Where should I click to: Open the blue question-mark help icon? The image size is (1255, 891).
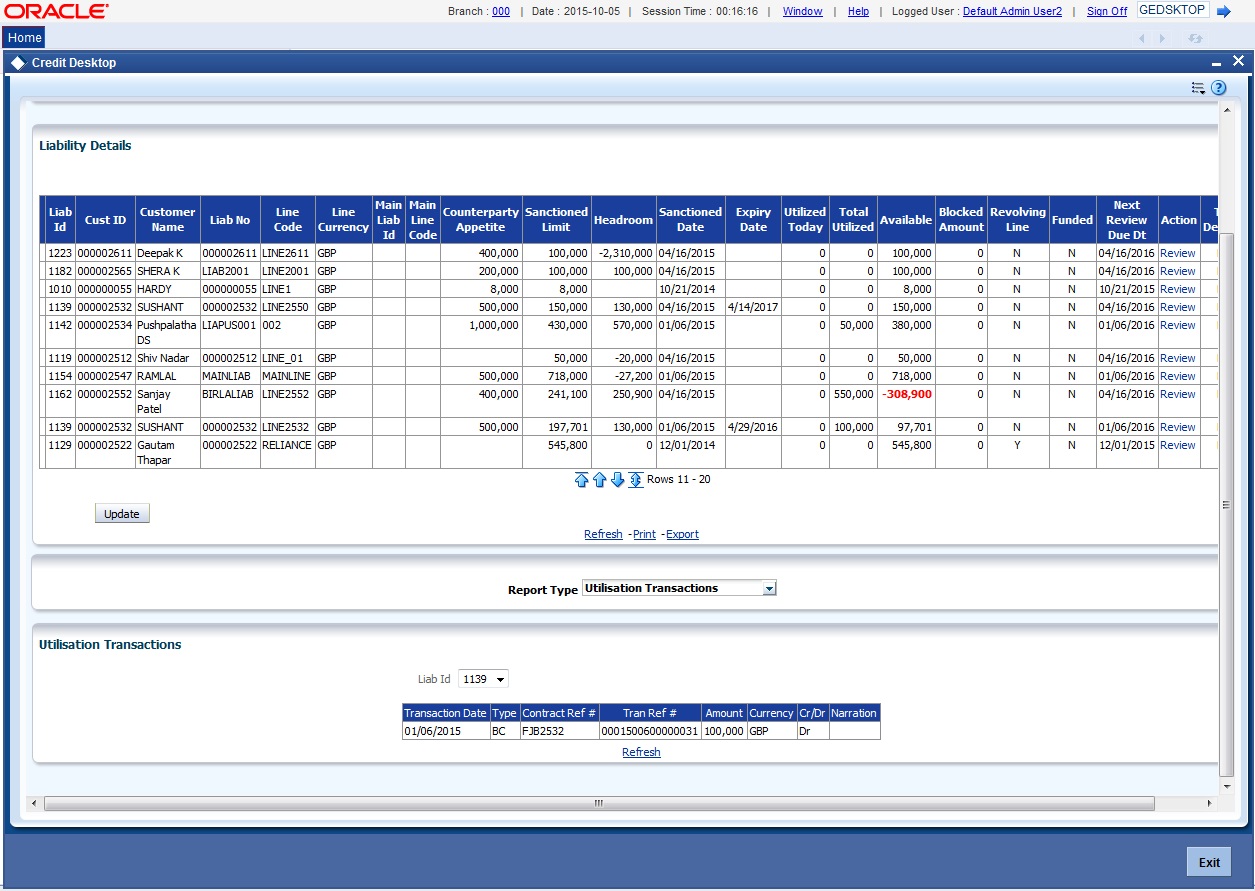tap(1219, 88)
